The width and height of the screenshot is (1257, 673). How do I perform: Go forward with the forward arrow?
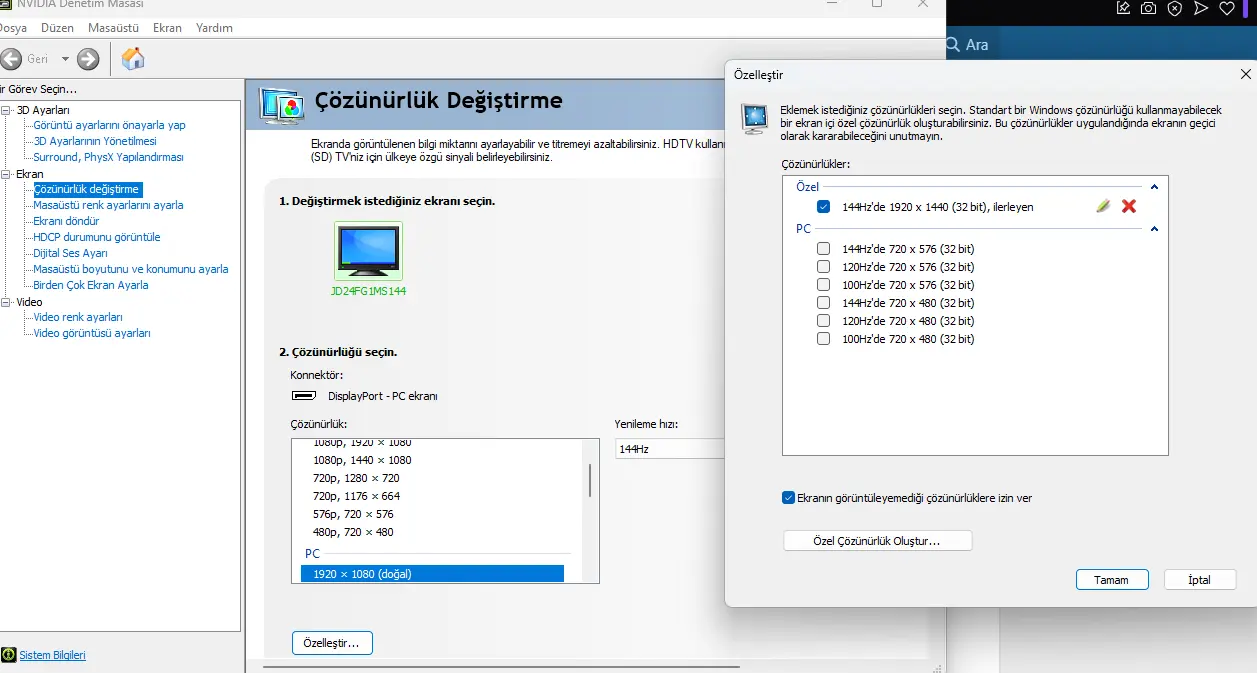click(x=88, y=59)
